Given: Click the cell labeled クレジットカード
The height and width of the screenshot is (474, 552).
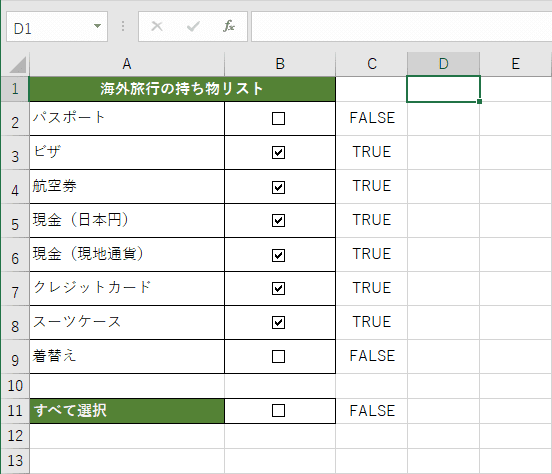Looking at the screenshot, I should (127, 288).
